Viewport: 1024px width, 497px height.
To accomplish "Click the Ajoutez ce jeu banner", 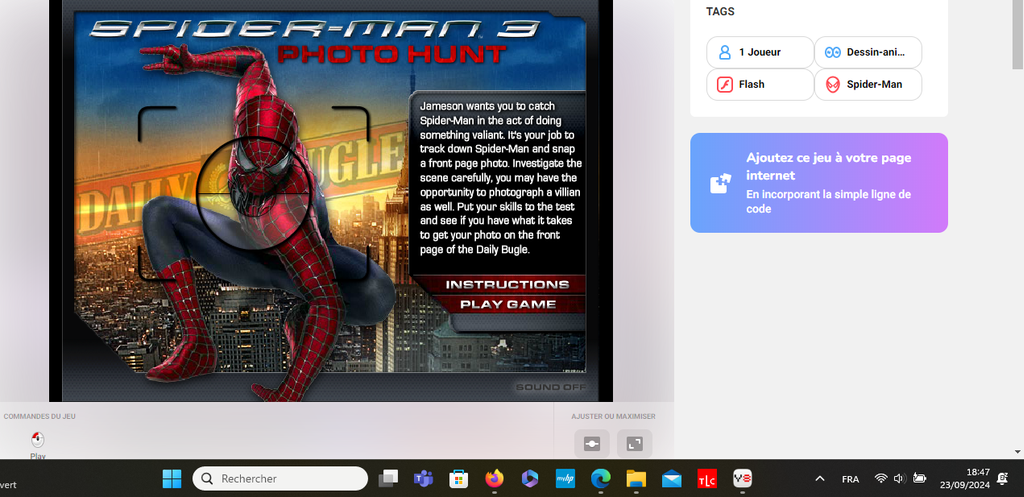I will click(818, 182).
